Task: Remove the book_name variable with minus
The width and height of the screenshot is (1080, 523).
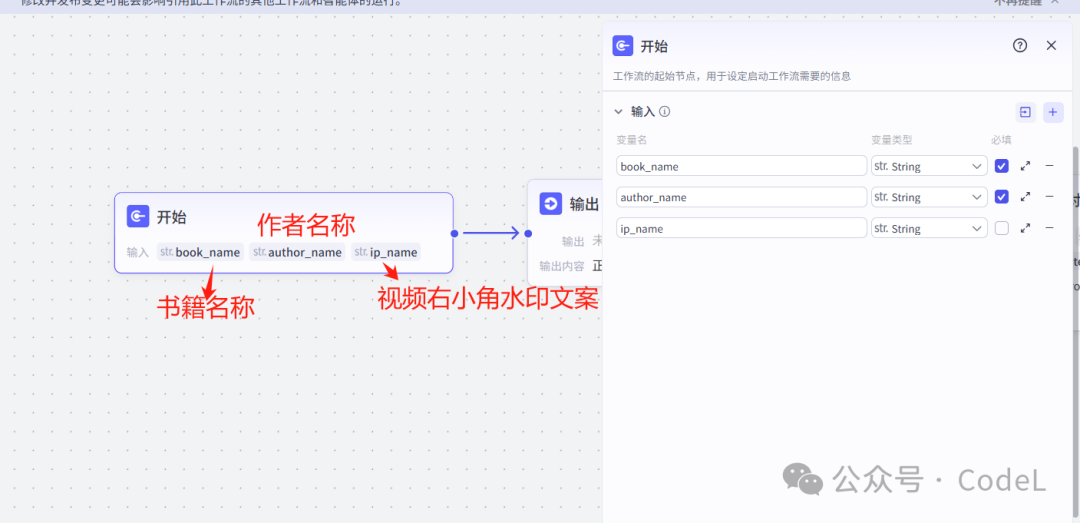Action: point(1049,165)
